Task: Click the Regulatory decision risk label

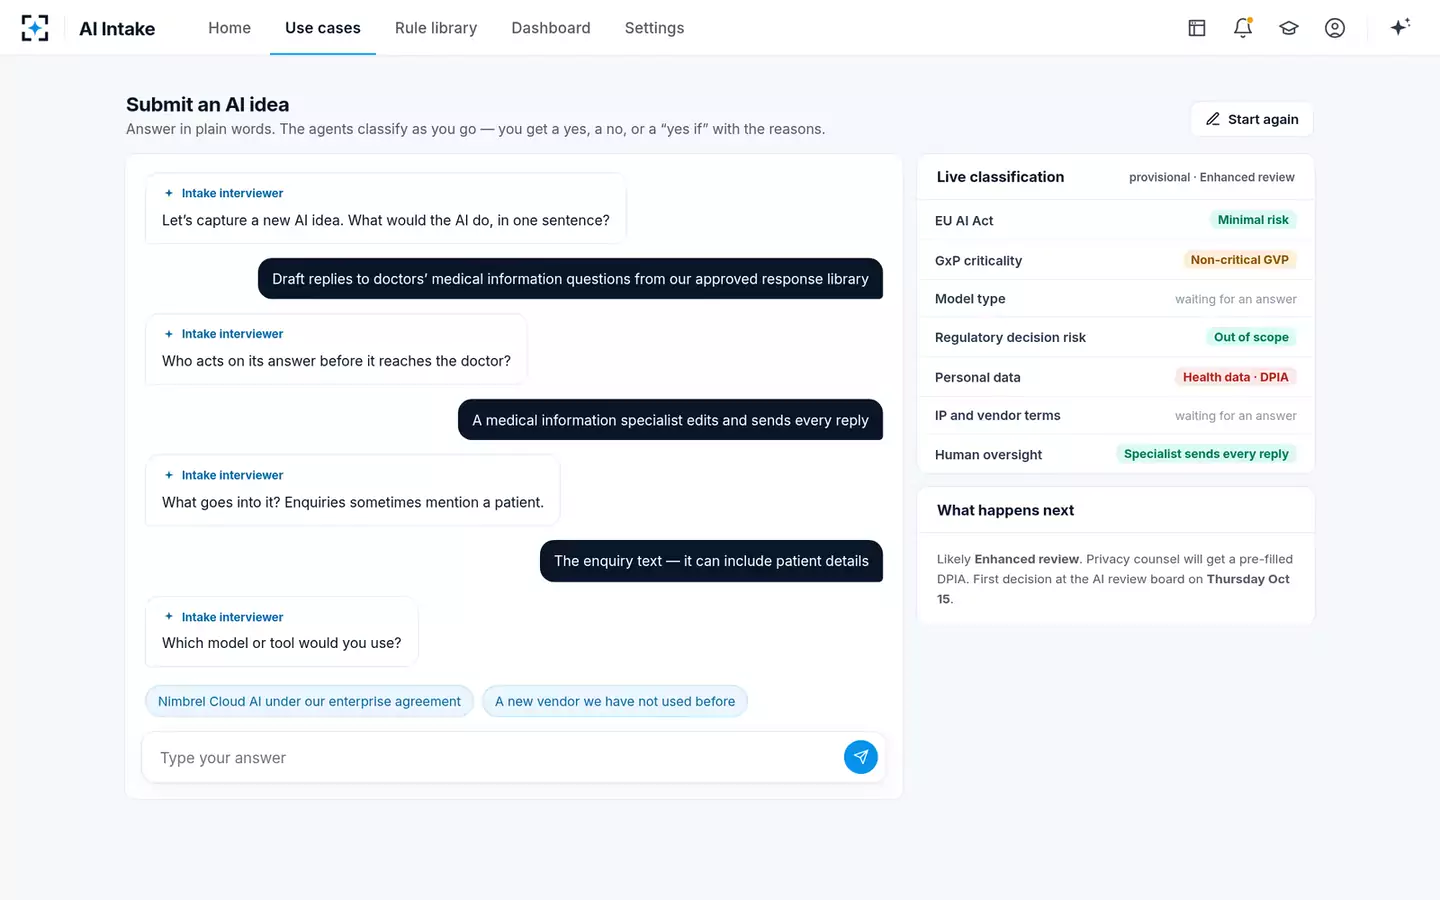Action: [1010, 338]
